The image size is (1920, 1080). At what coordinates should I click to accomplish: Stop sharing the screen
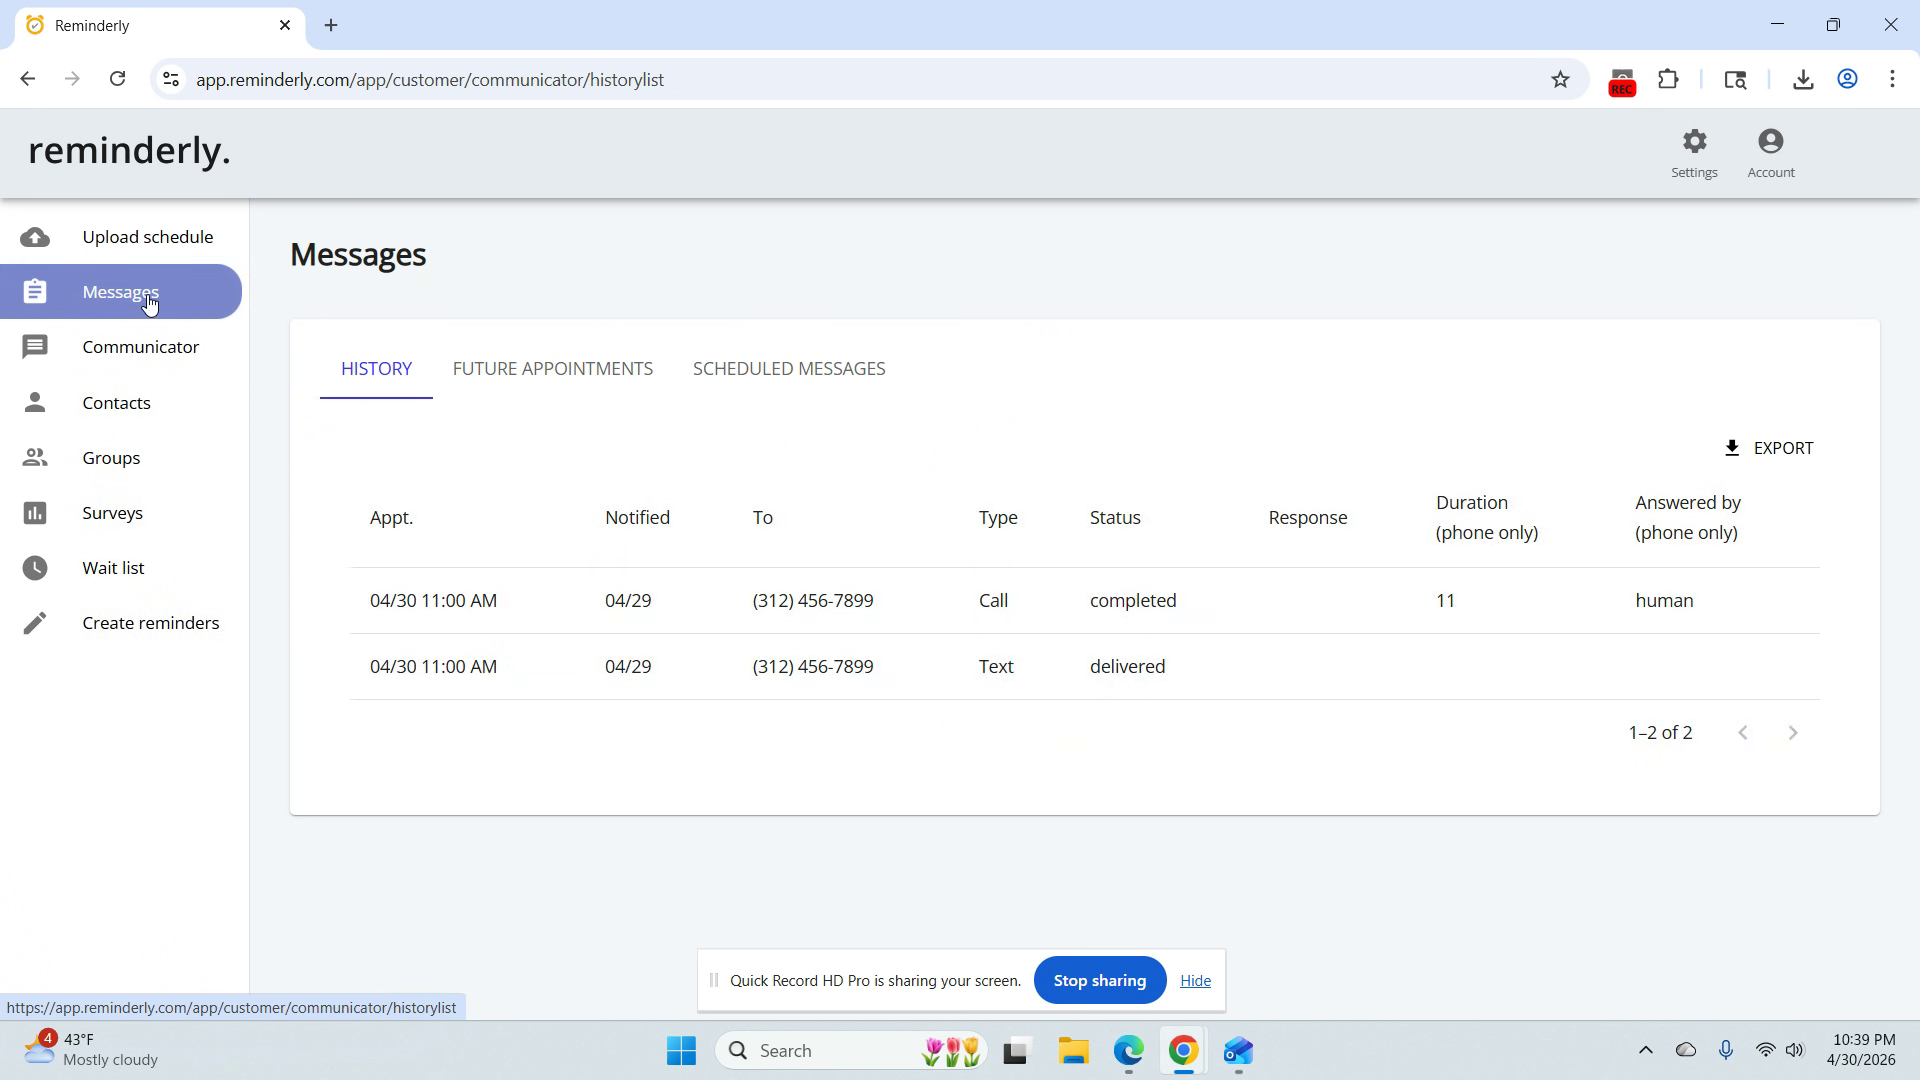coord(1100,981)
